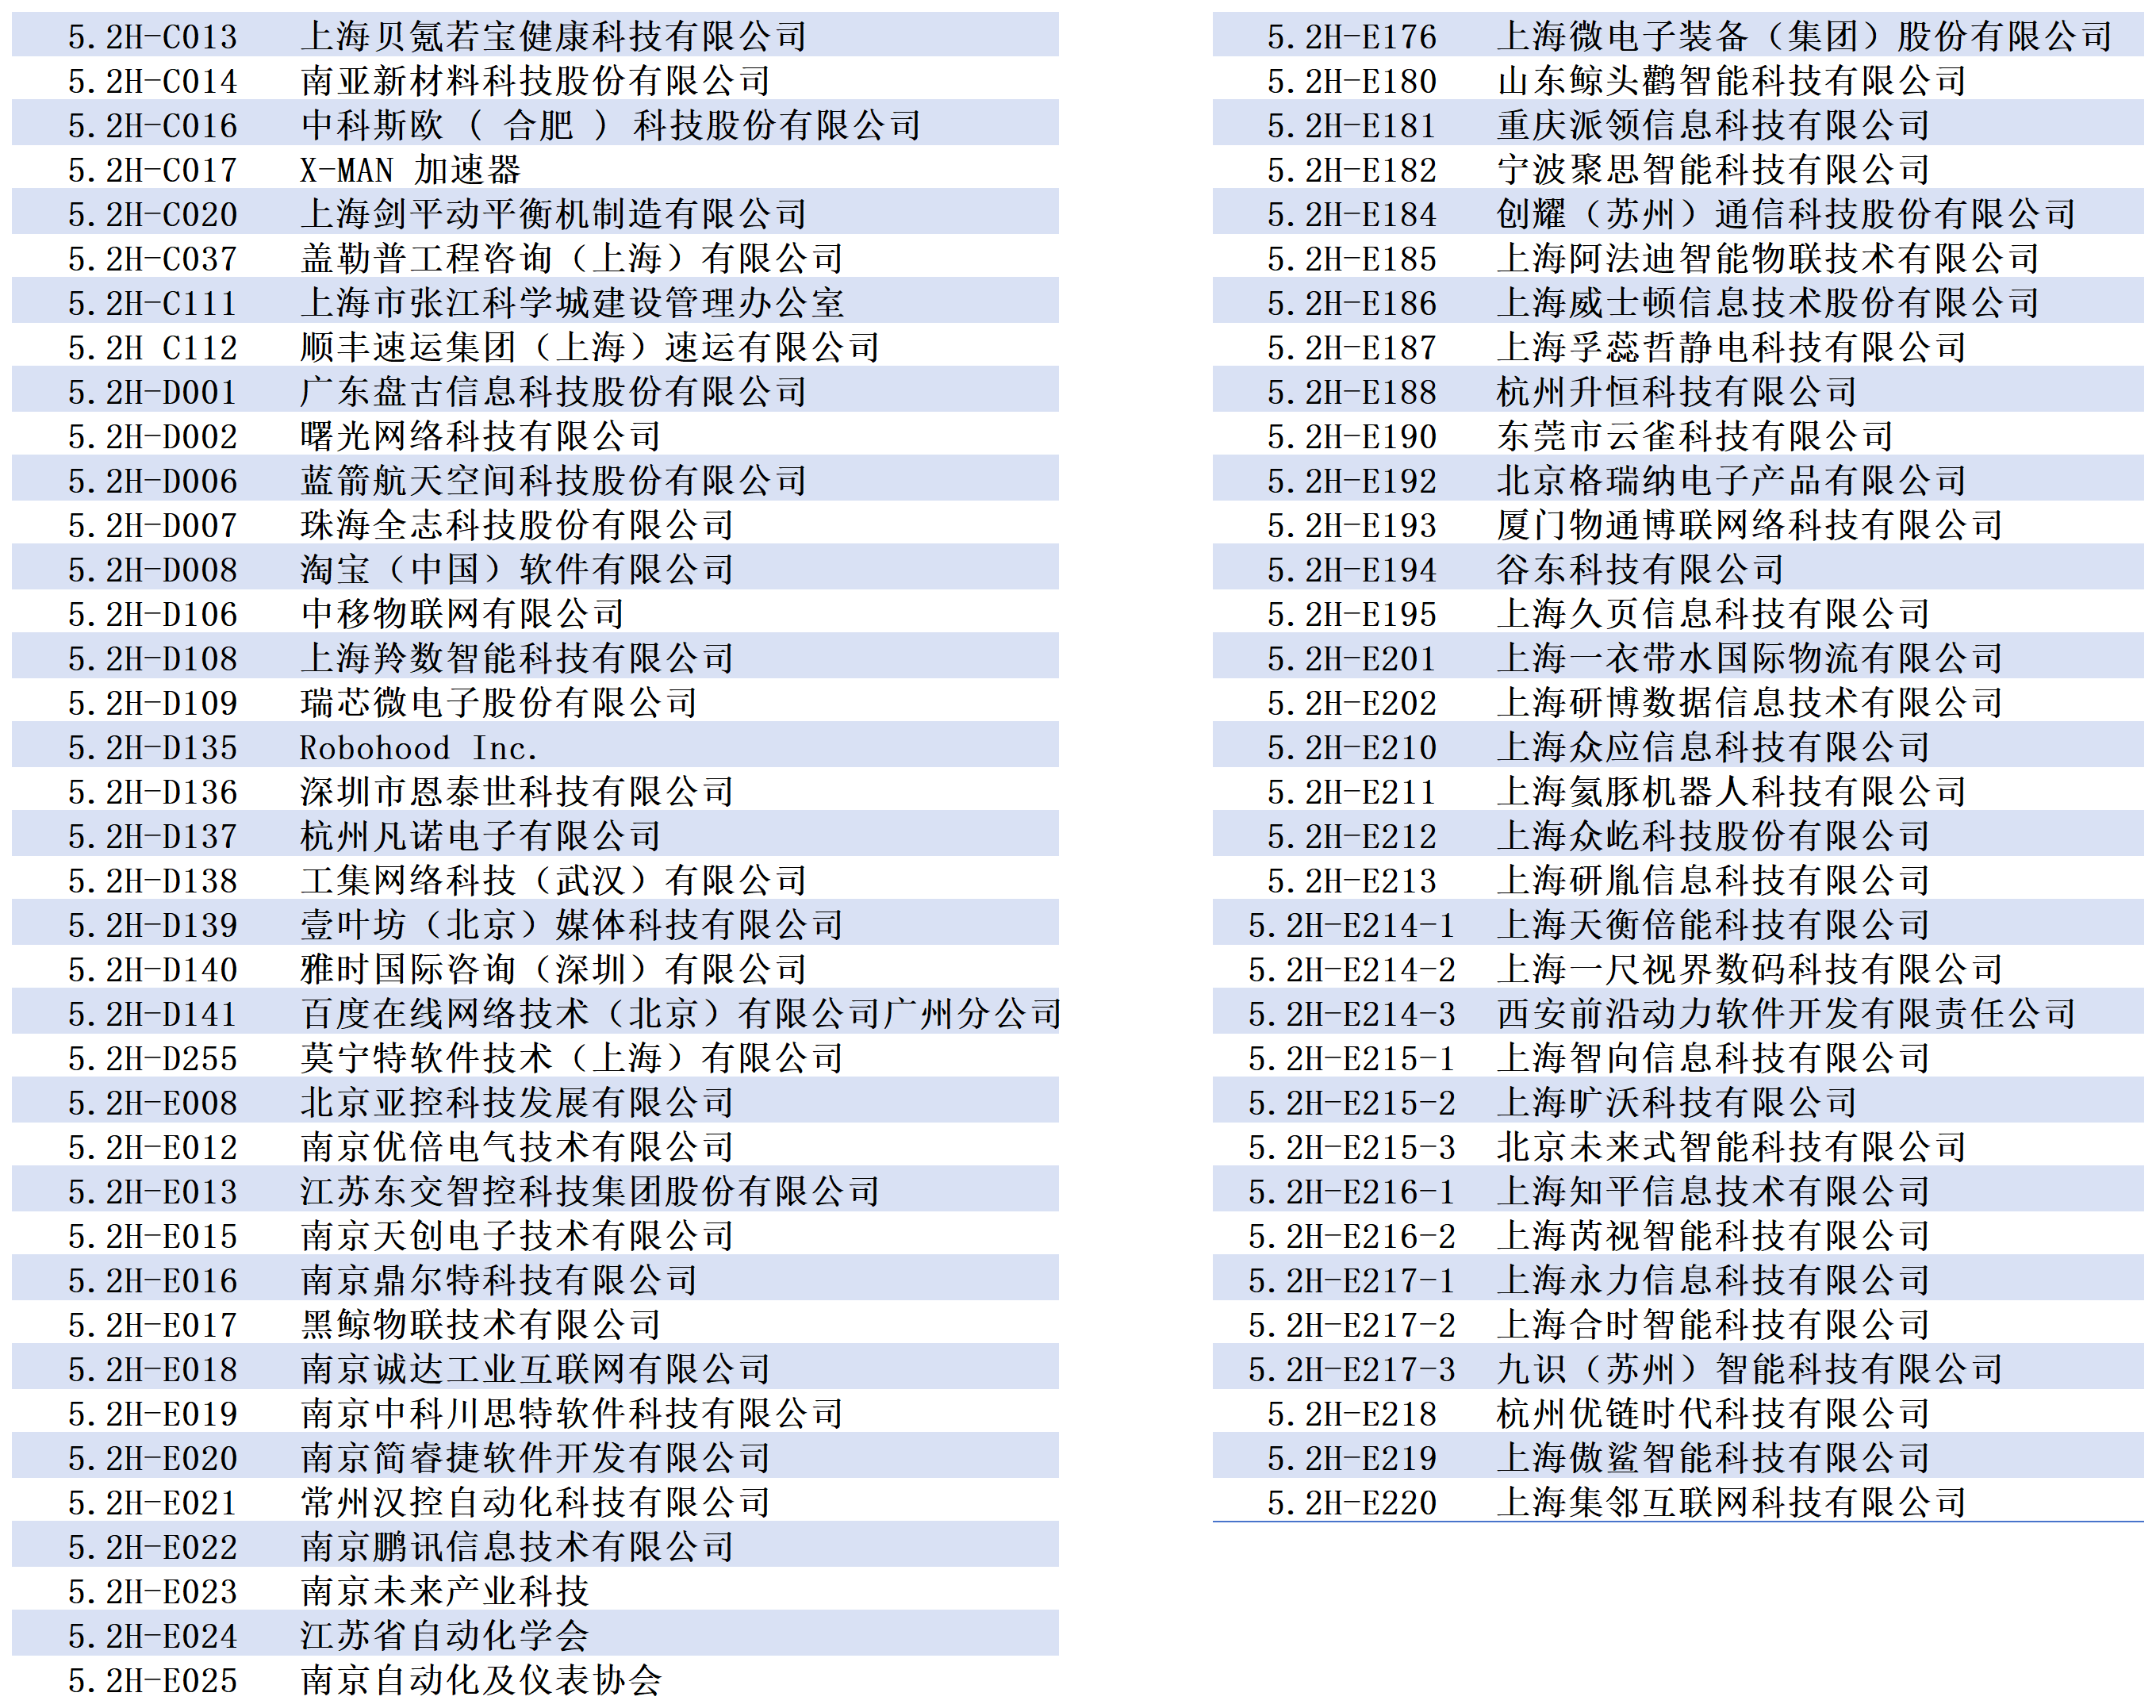Select 上海阿法迪智能物联技术有限公司
This screenshot has height=1708, width=2156.
tap(1768, 259)
